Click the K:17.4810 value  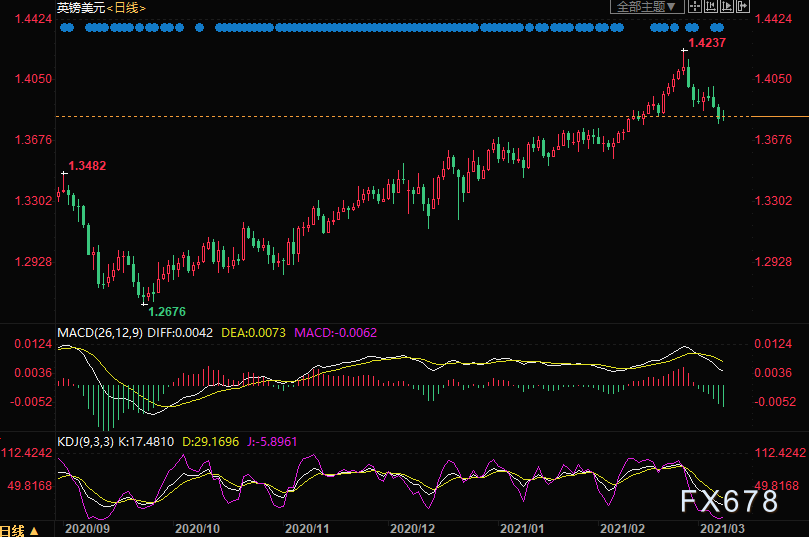click(146, 442)
